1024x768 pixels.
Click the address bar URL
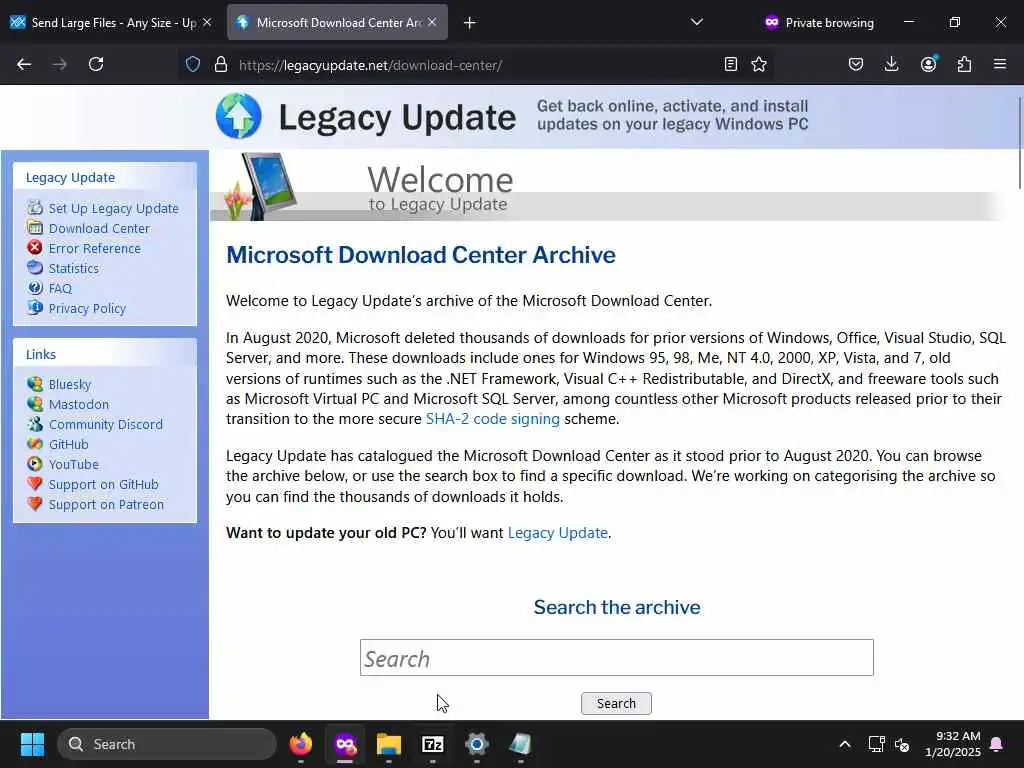point(370,65)
